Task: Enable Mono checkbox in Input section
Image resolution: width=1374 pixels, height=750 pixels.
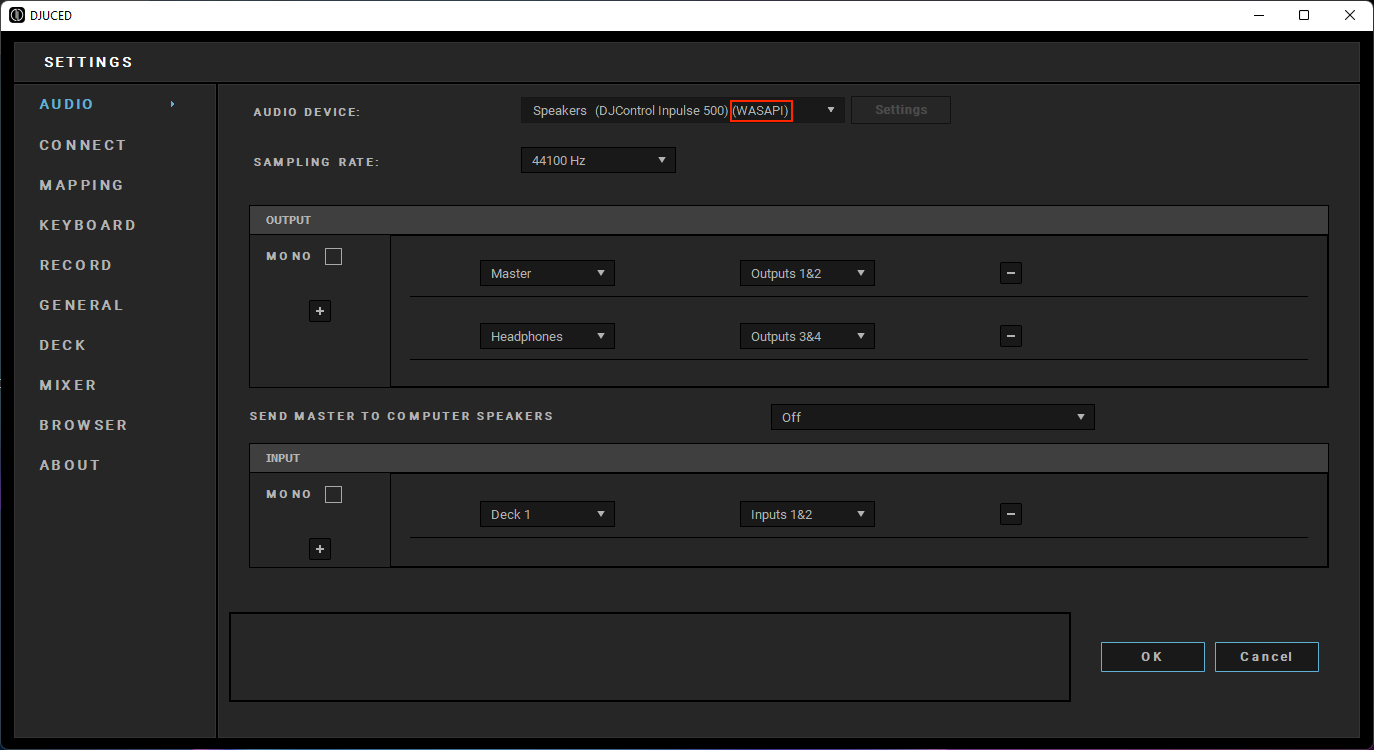Action: coord(334,495)
